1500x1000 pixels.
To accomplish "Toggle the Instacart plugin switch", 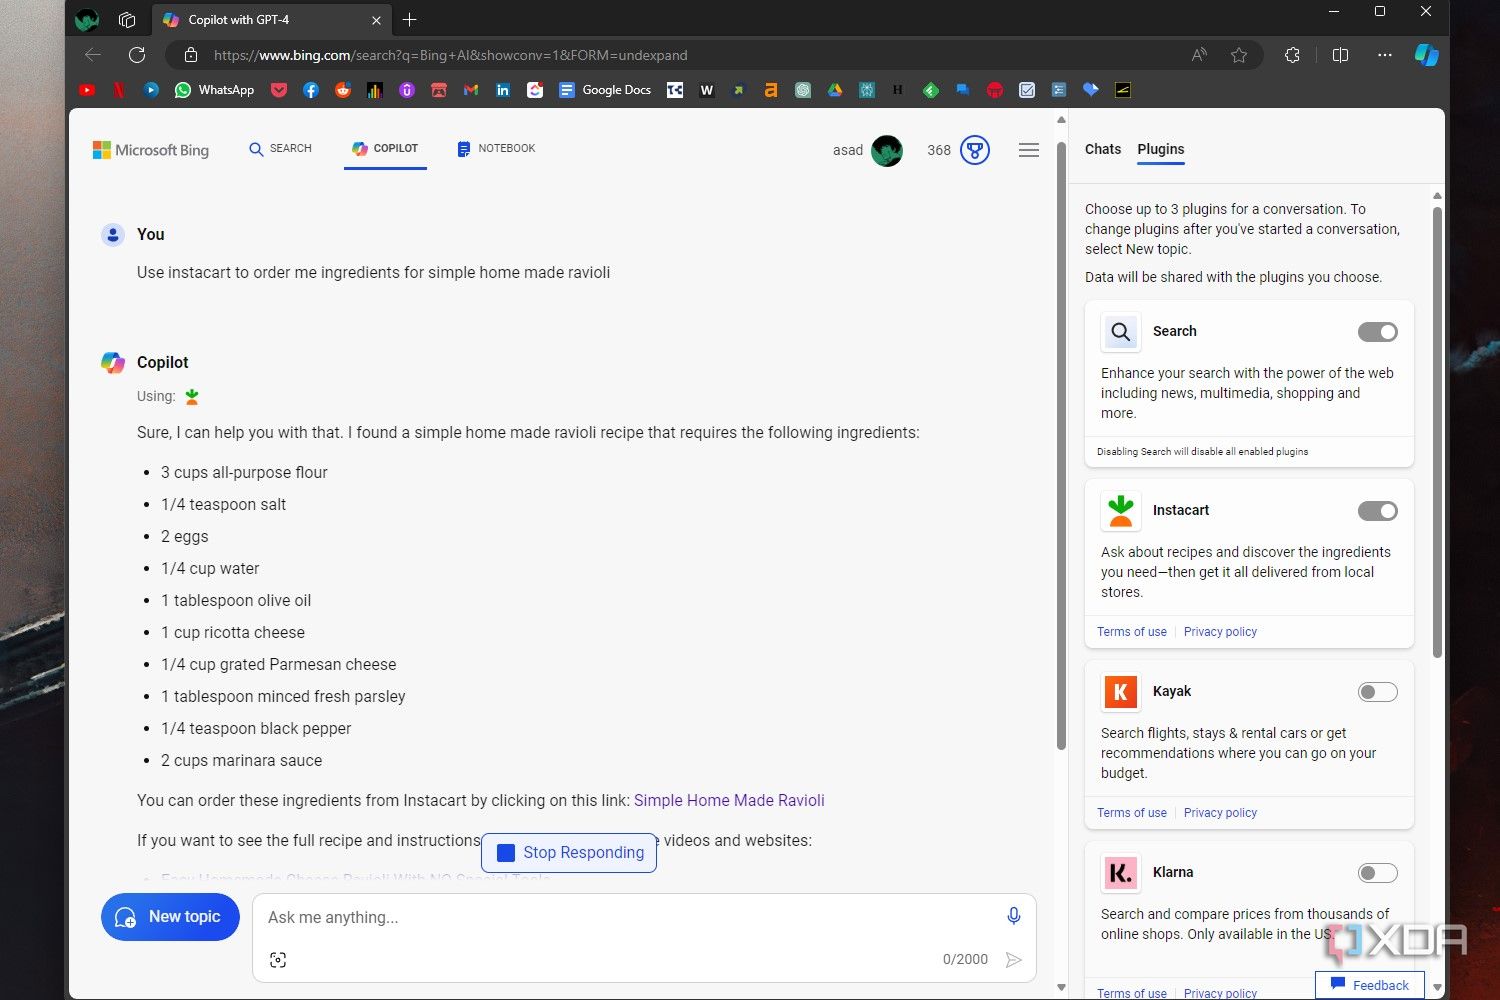I will click(1377, 511).
